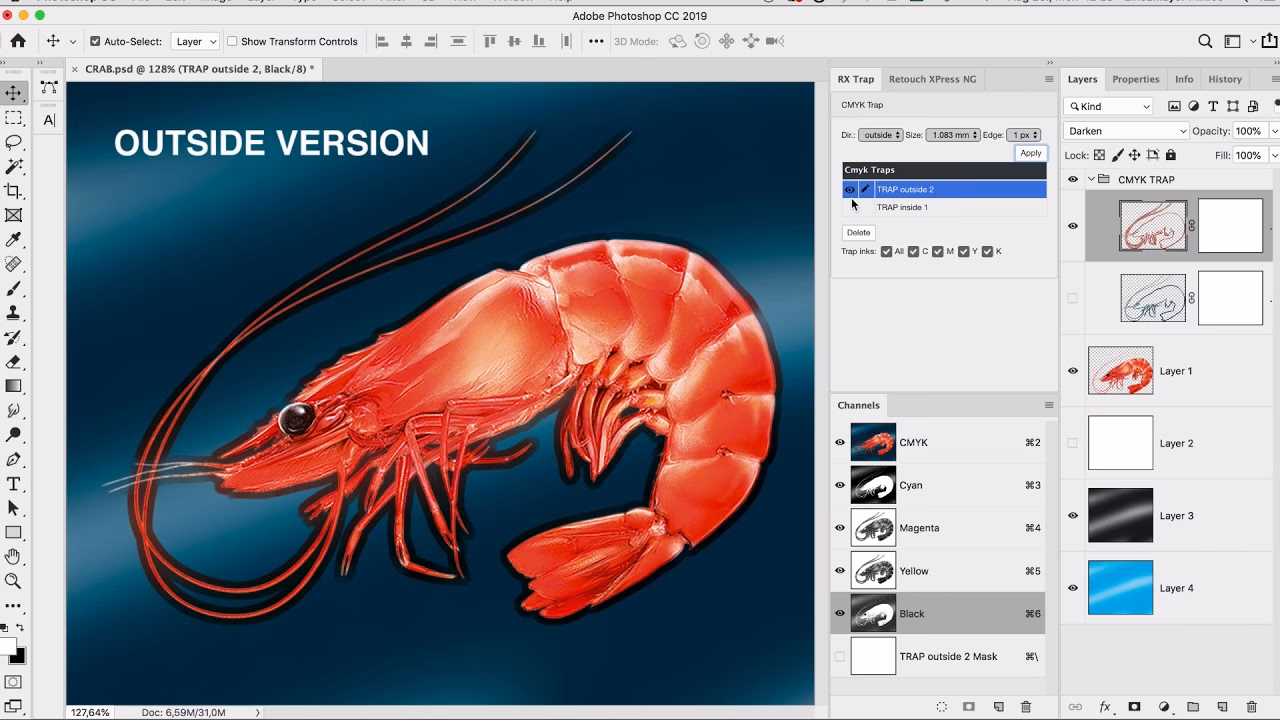Screen dimensions: 1280x720
Task: Open the Darken blend mode dropdown
Action: (x=1125, y=130)
